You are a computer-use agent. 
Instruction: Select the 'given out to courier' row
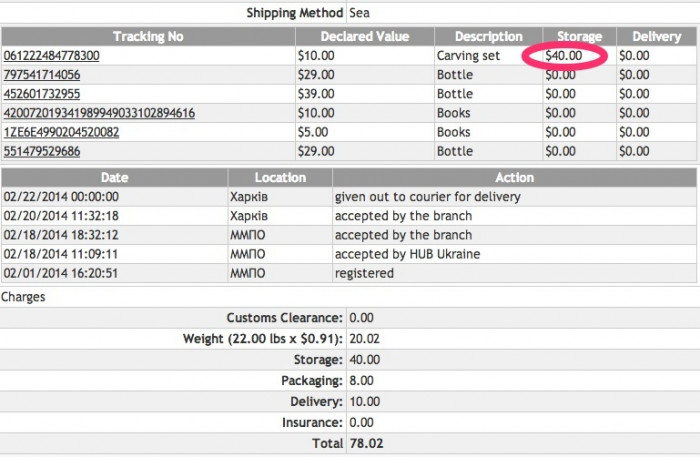pyautogui.click(x=427, y=197)
